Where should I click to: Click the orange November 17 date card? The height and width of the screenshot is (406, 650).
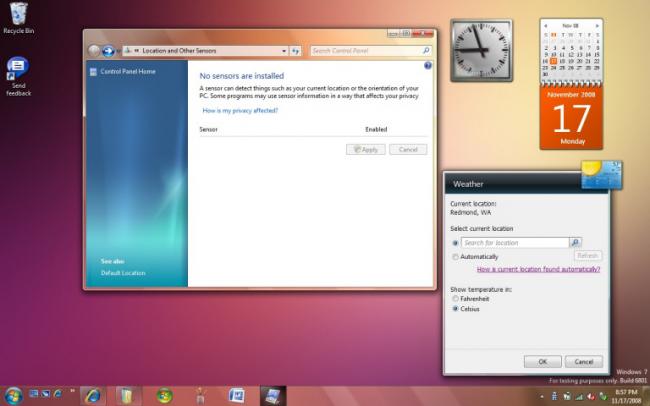coord(571,118)
